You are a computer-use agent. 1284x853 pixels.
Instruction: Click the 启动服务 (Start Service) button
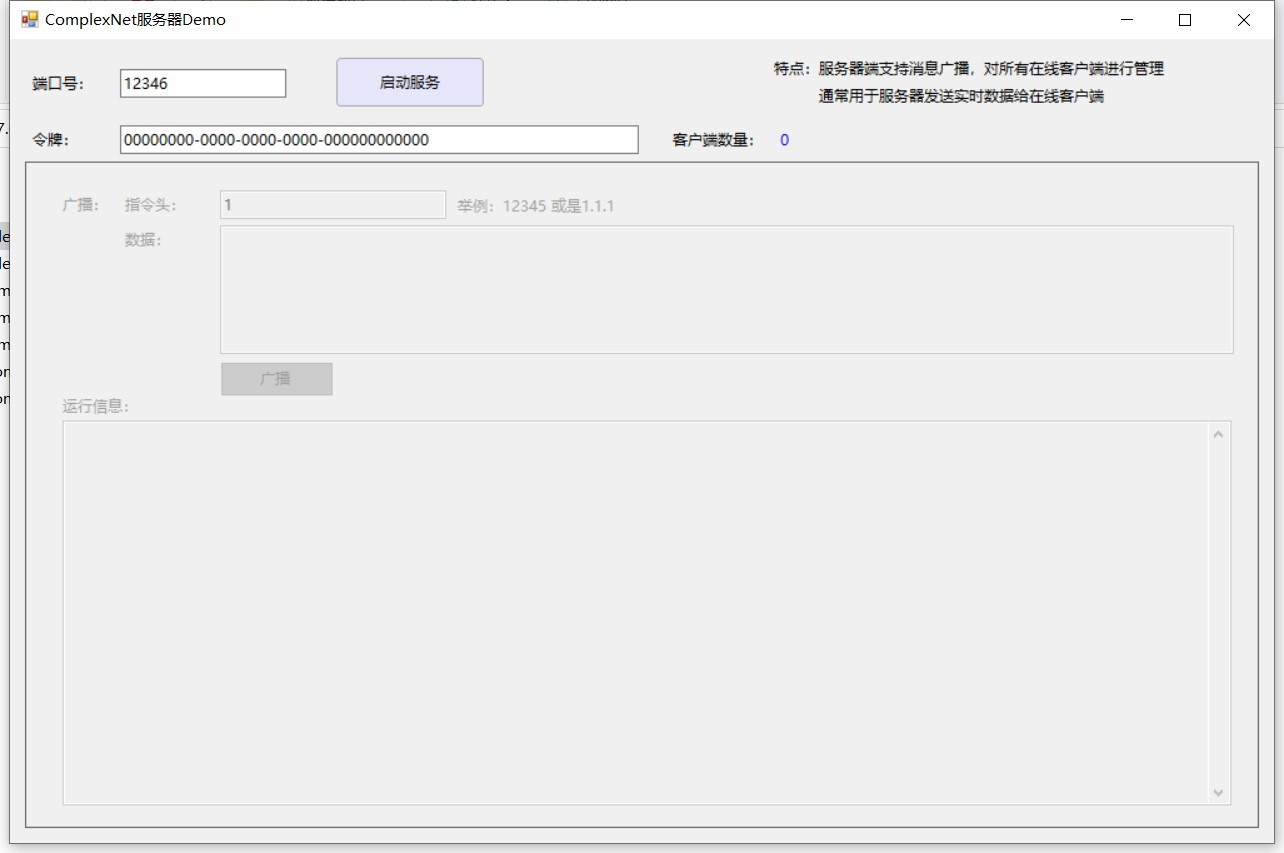(x=409, y=82)
